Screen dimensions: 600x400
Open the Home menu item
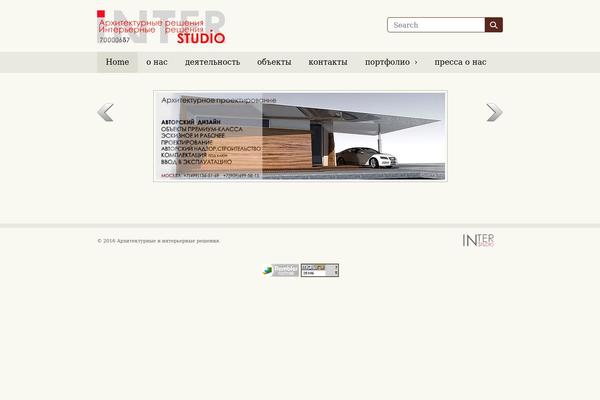click(x=117, y=62)
